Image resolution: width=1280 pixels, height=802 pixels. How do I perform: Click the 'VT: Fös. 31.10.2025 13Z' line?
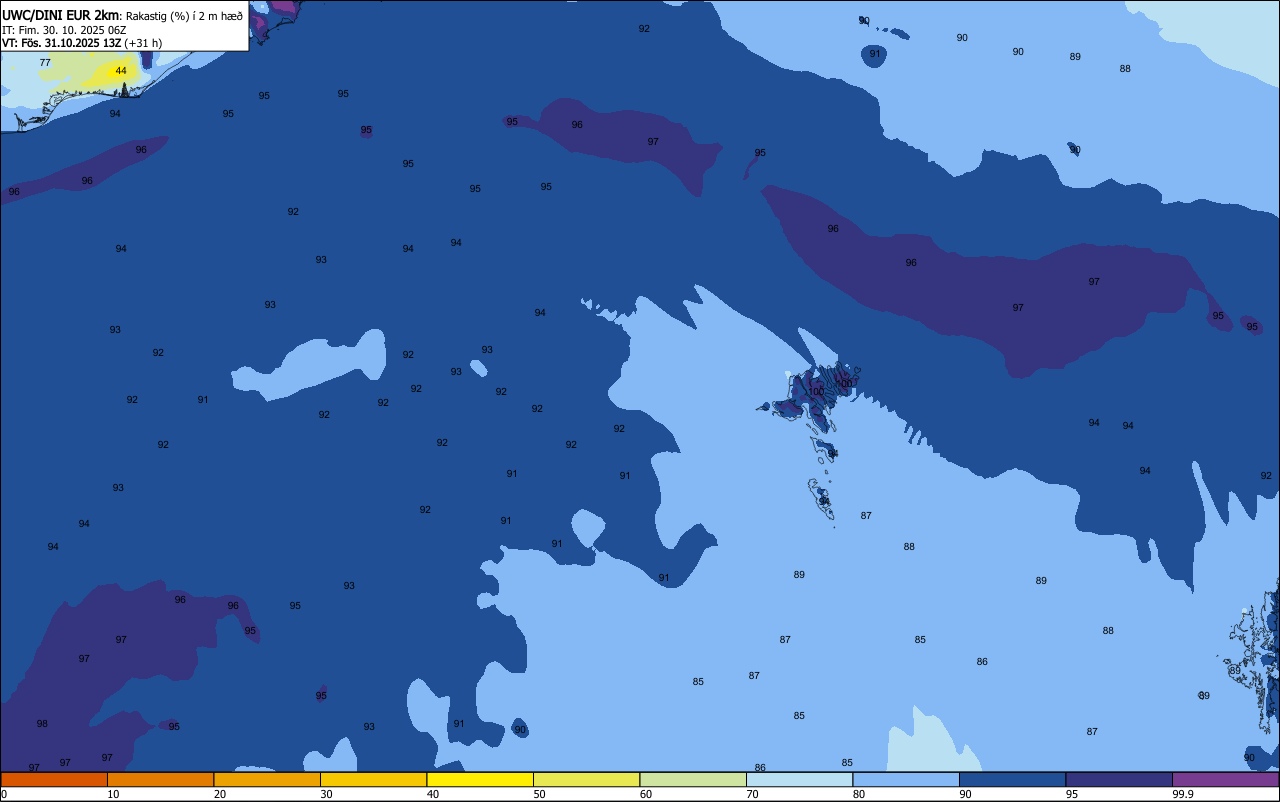pyautogui.click(x=61, y=43)
